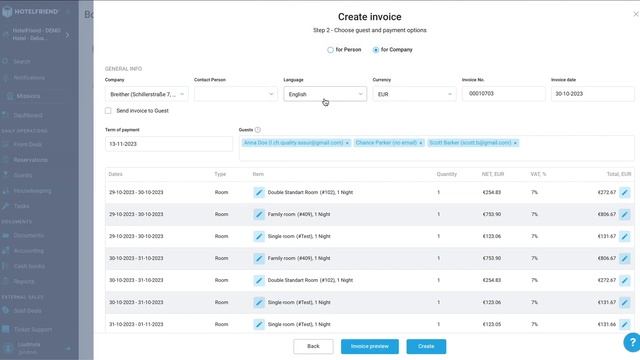640x360 pixels.
Task: Edit item of first Double Standart Room row
Action: (259, 192)
